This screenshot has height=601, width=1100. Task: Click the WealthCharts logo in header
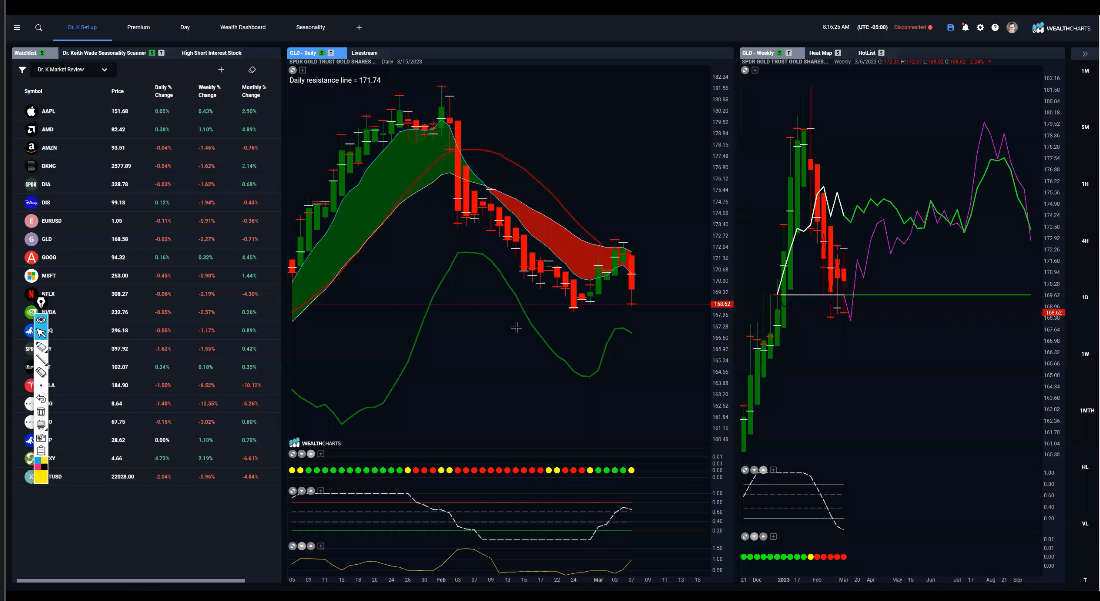pyautogui.click(x=1061, y=28)
